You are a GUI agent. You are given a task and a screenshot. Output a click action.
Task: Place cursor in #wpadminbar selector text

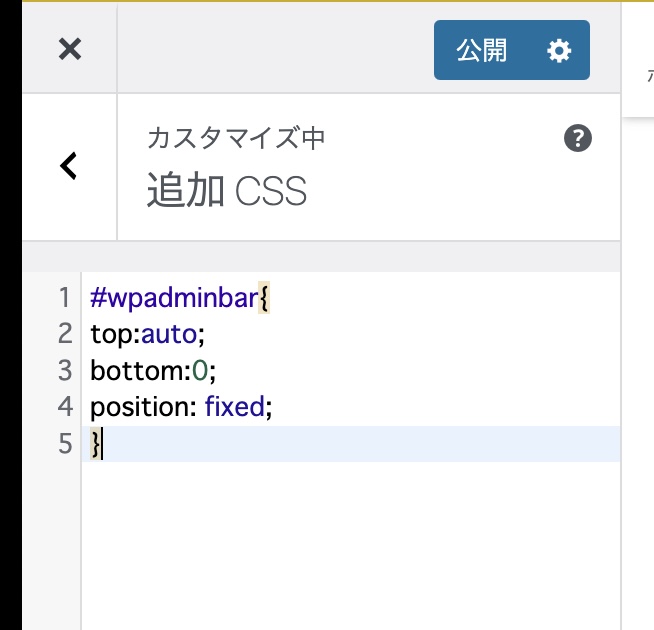point(174,297)
